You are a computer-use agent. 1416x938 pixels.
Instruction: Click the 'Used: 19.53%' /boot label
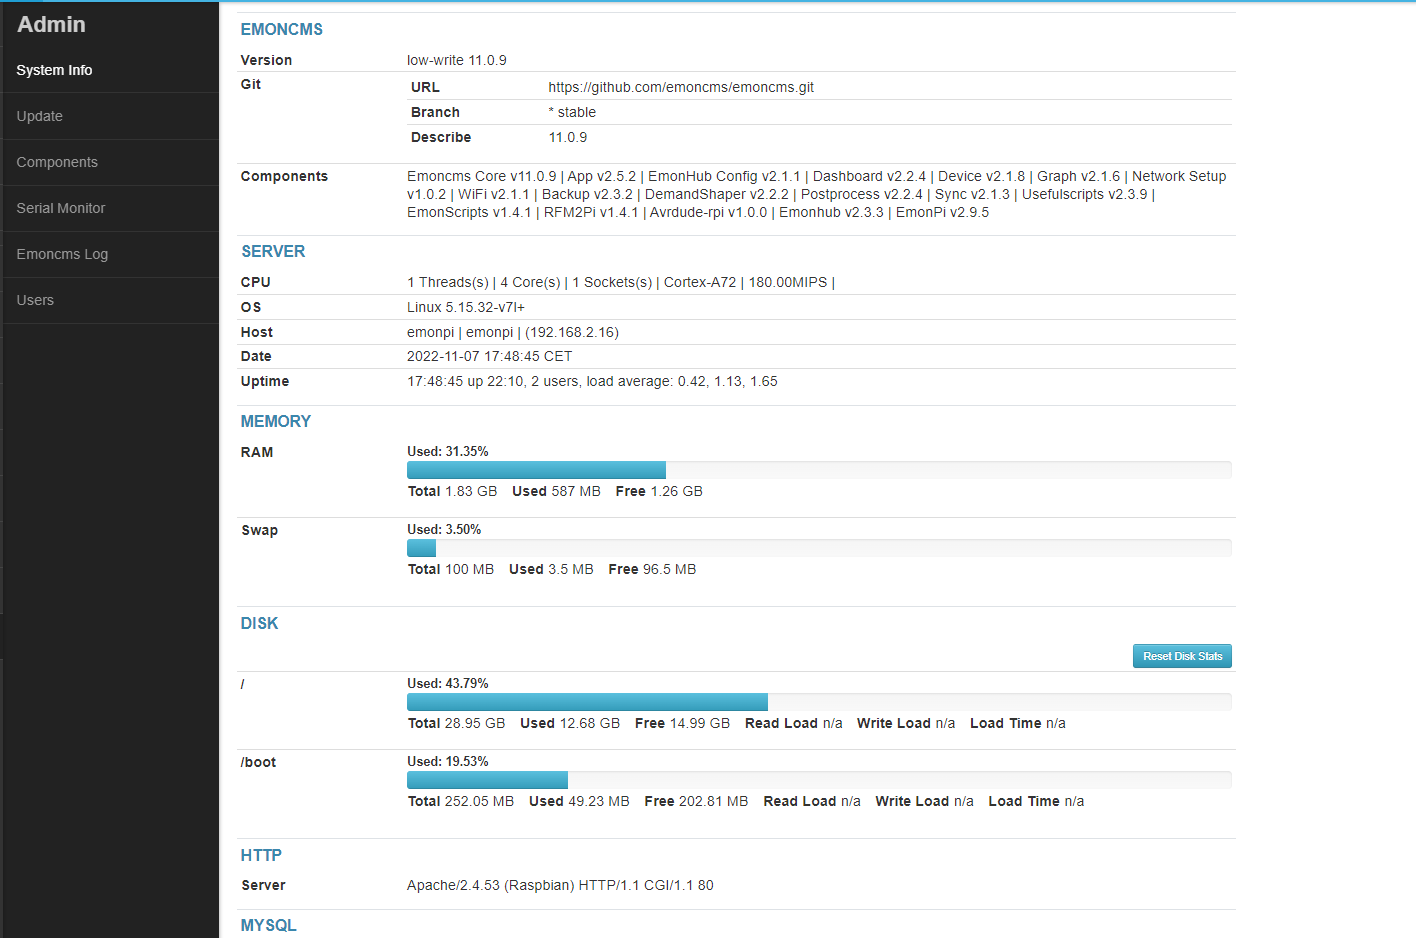tap(448, 761)
